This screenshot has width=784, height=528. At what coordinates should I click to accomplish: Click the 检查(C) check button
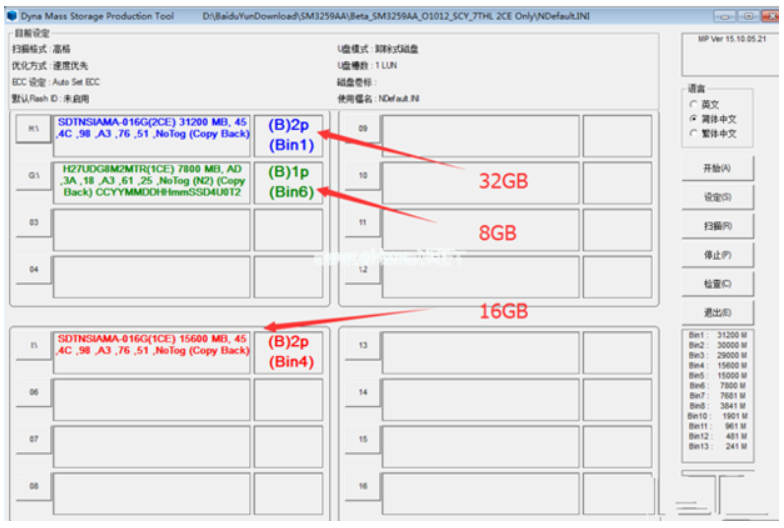coord(718,284)
